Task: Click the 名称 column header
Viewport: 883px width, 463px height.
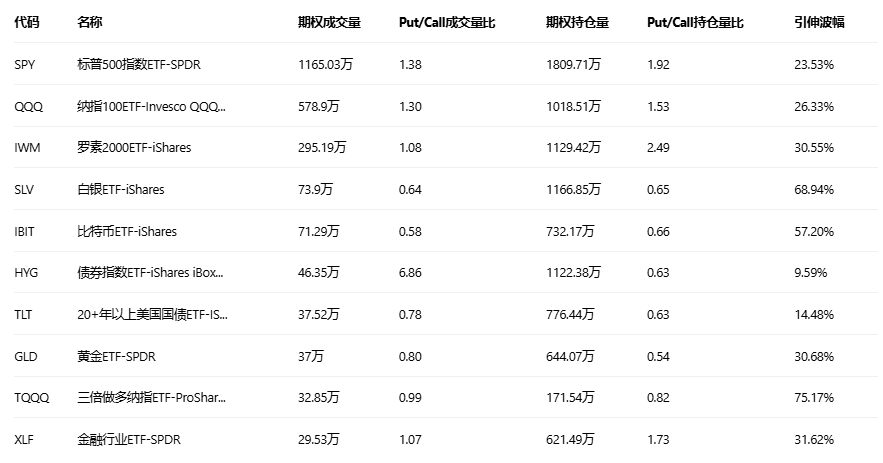Action: [89, 22]
